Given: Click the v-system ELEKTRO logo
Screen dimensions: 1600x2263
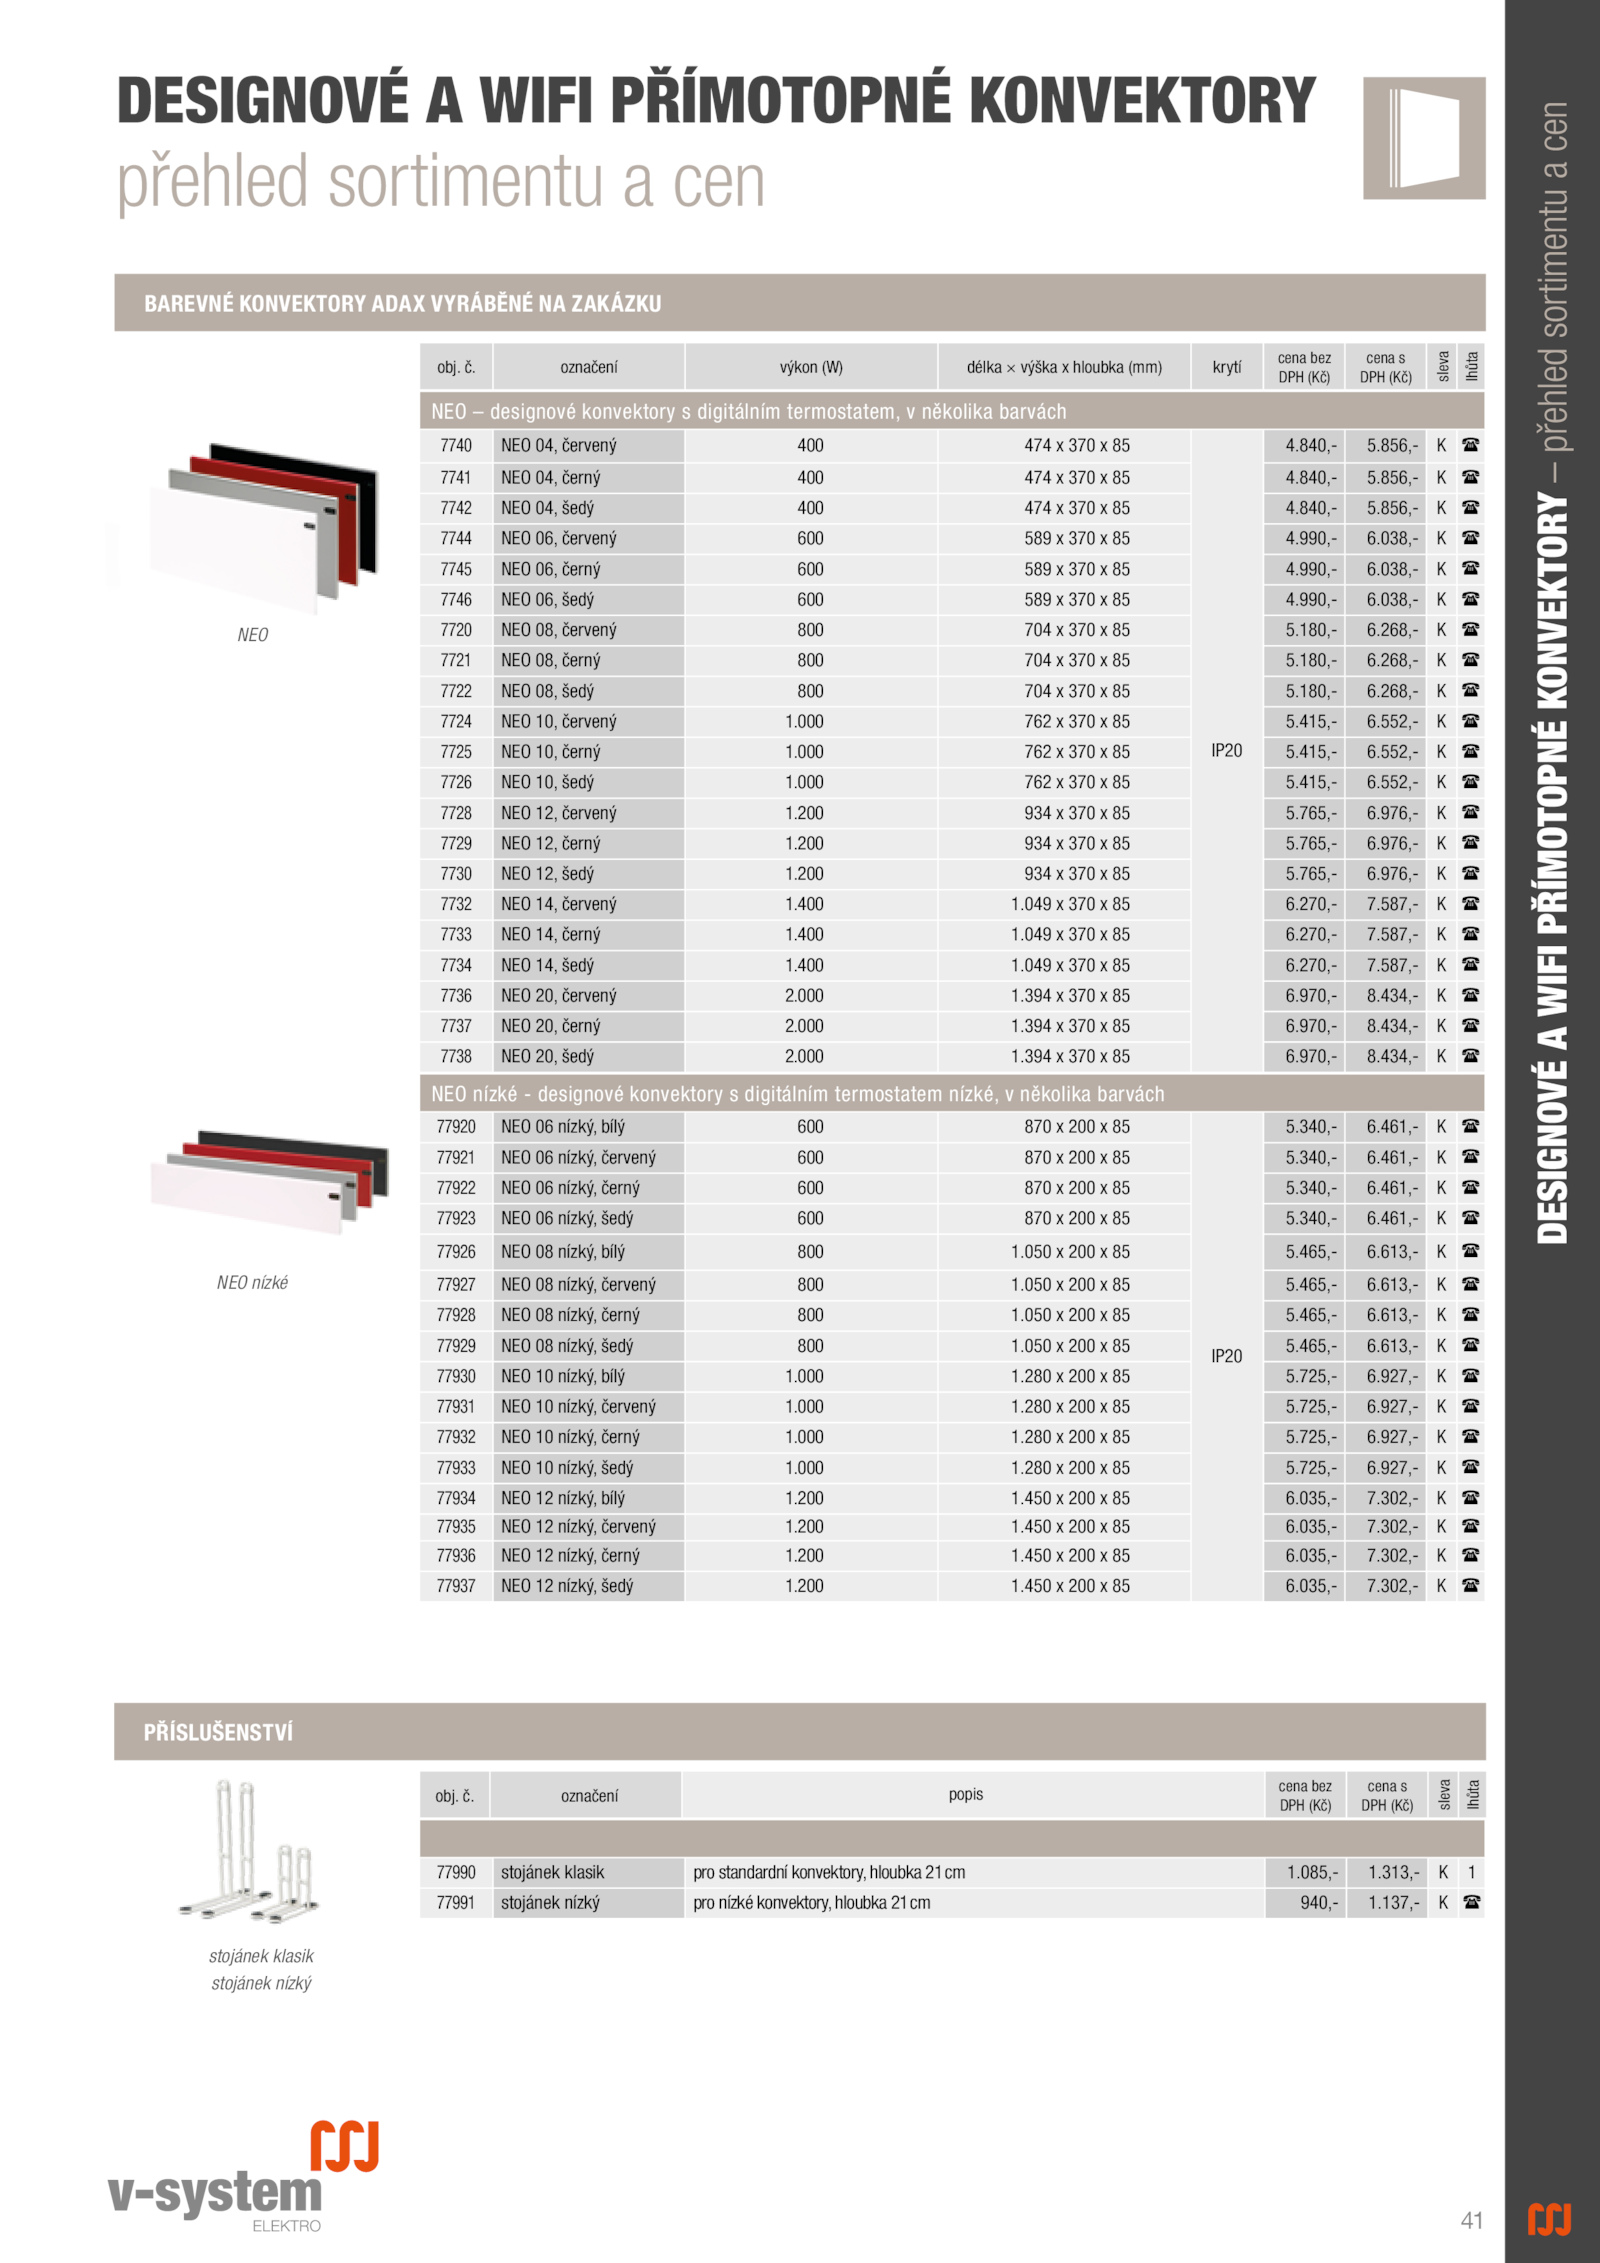Looking at the screenshot, I should tap(243, 2175).
